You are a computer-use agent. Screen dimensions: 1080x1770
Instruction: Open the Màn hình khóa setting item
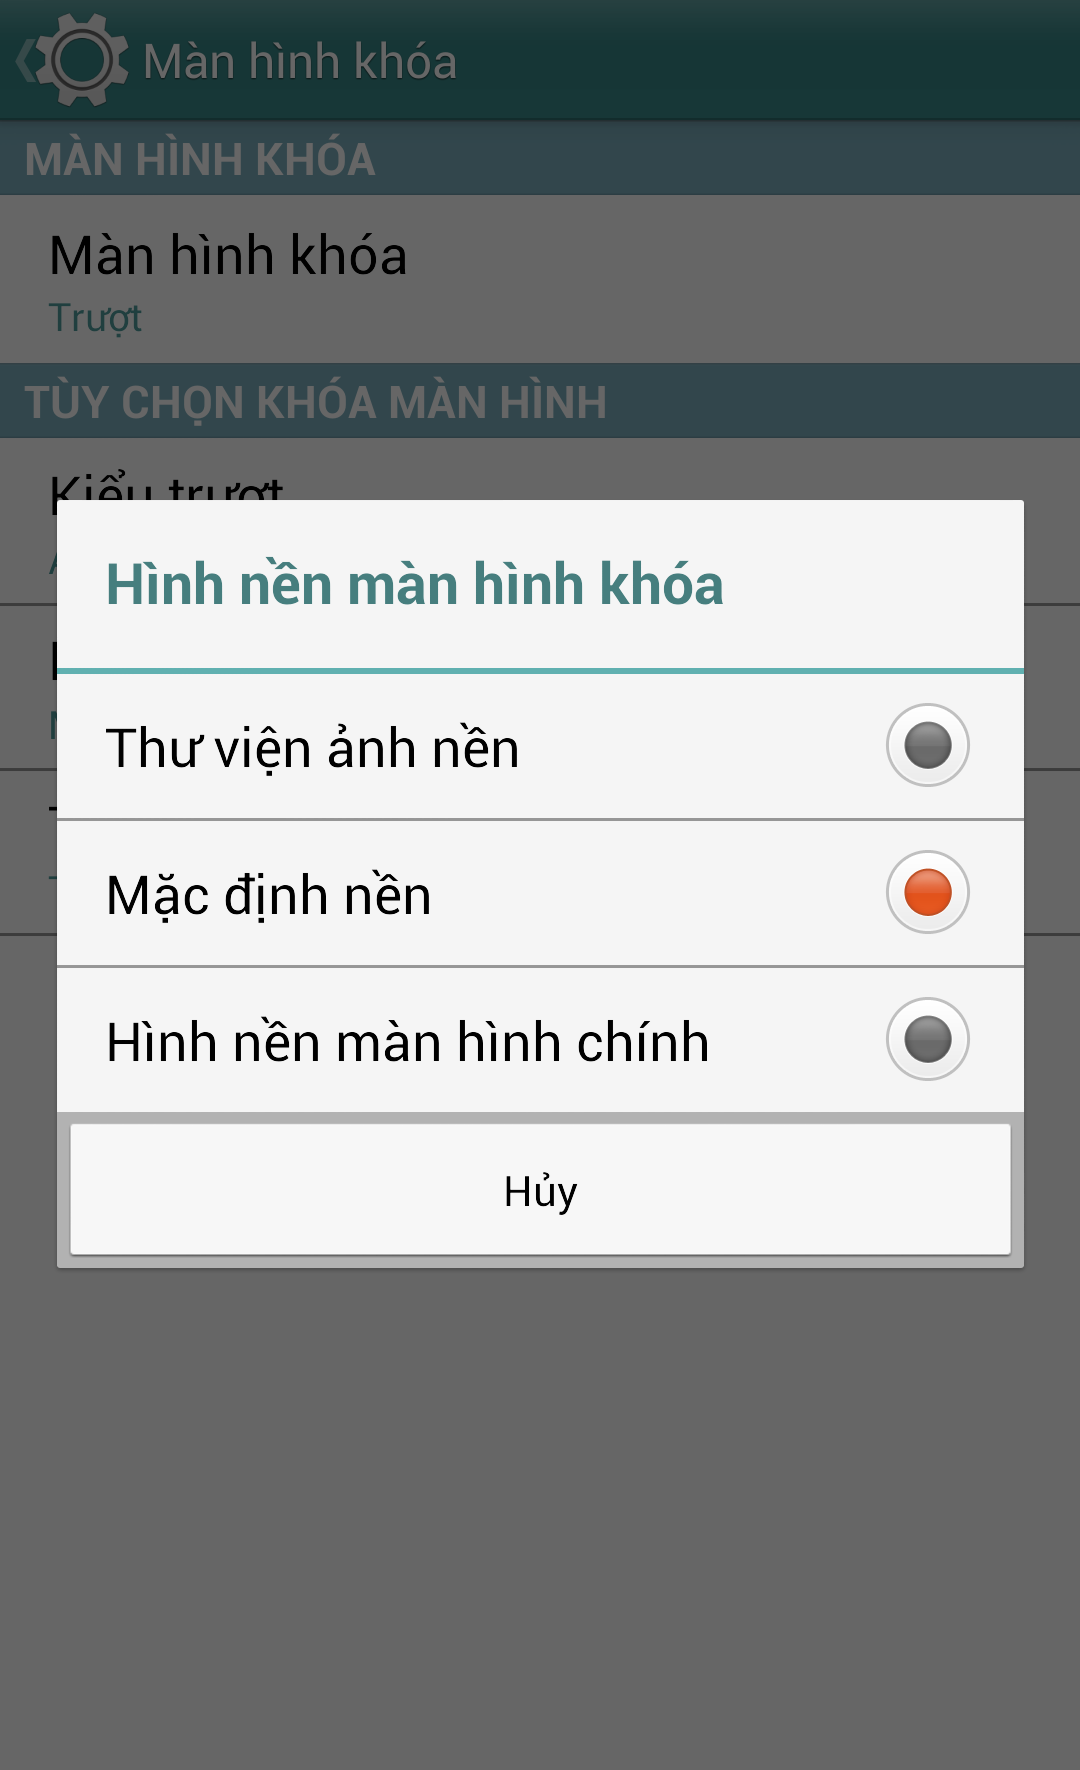click(x=540, y=279)
